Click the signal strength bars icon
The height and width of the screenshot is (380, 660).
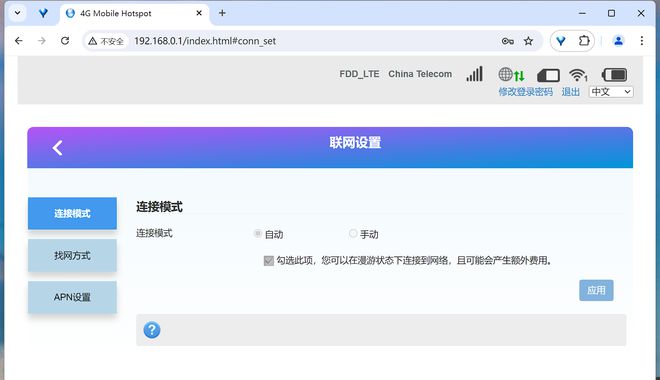coord(474,74)
